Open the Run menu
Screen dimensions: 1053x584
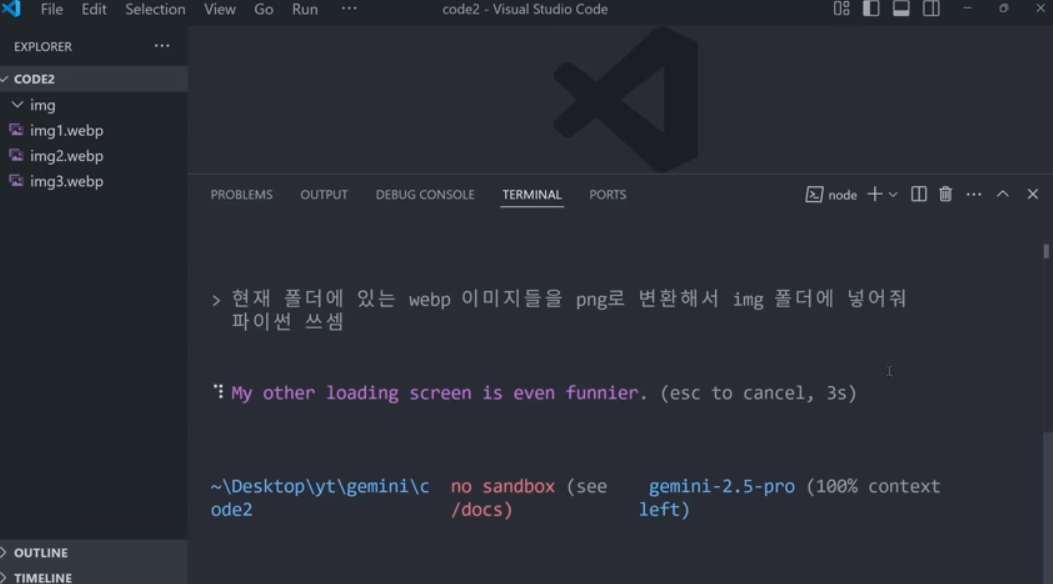pos(304,9)
